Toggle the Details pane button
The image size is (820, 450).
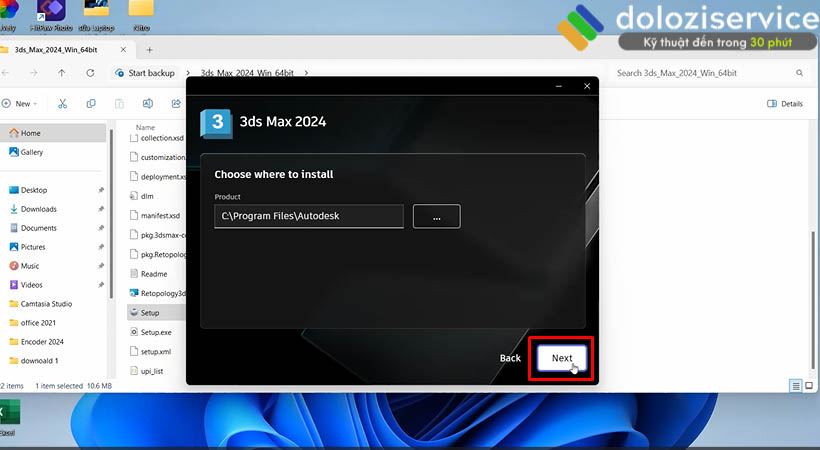click(785, 103)
